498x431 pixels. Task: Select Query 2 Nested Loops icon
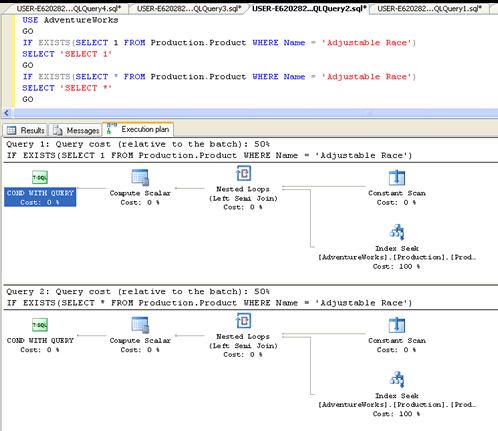pyautogui.click(x=243, y=321)
